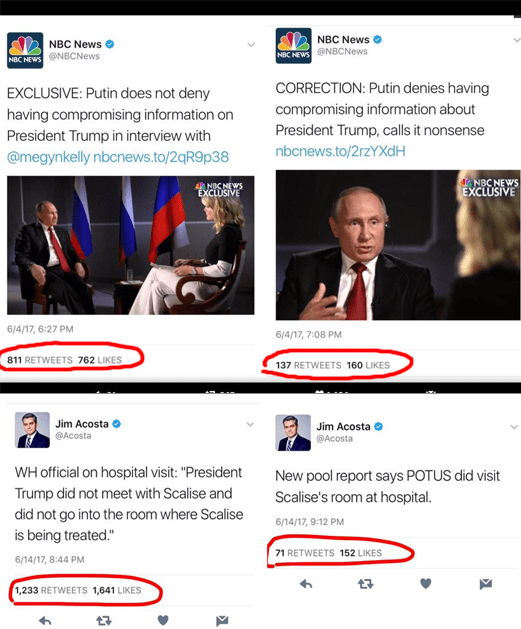The image size is (521, 629).
Task: Retweet the Acosta 9:12 PM pool report tweet
Action: 365,584
